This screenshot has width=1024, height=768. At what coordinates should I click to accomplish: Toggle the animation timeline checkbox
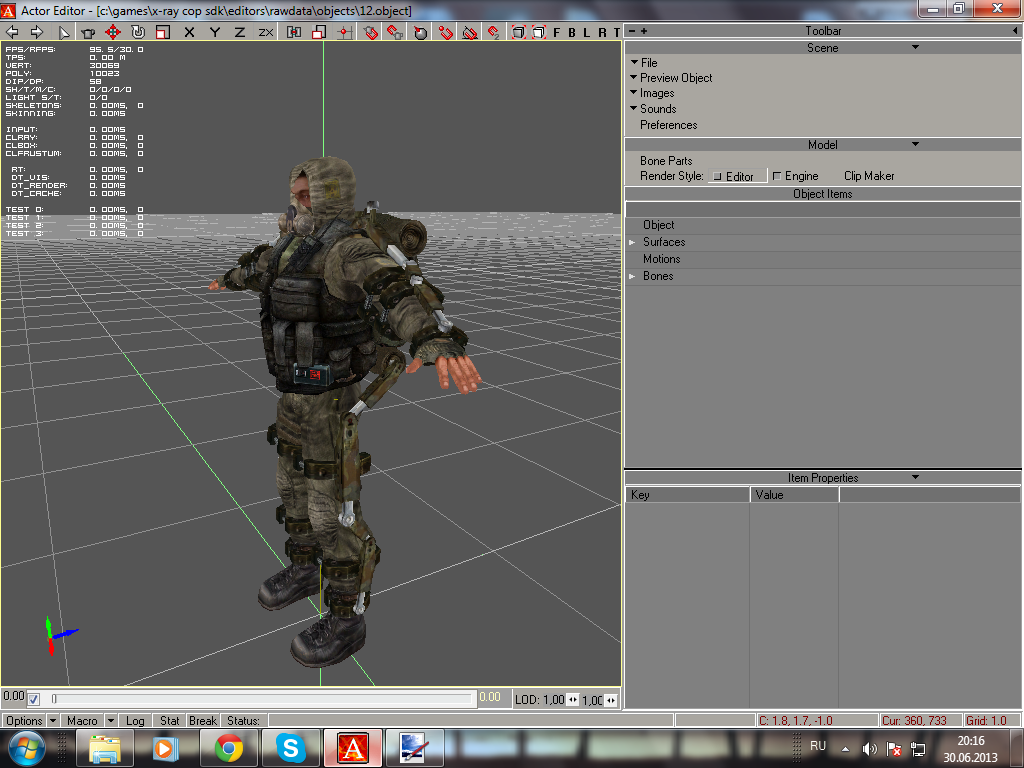[34, 699]
